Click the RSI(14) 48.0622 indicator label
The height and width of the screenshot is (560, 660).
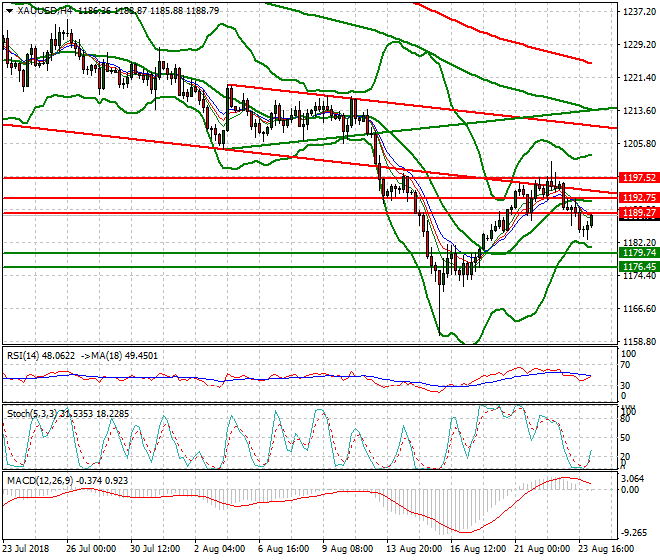(x=41, y=356)
